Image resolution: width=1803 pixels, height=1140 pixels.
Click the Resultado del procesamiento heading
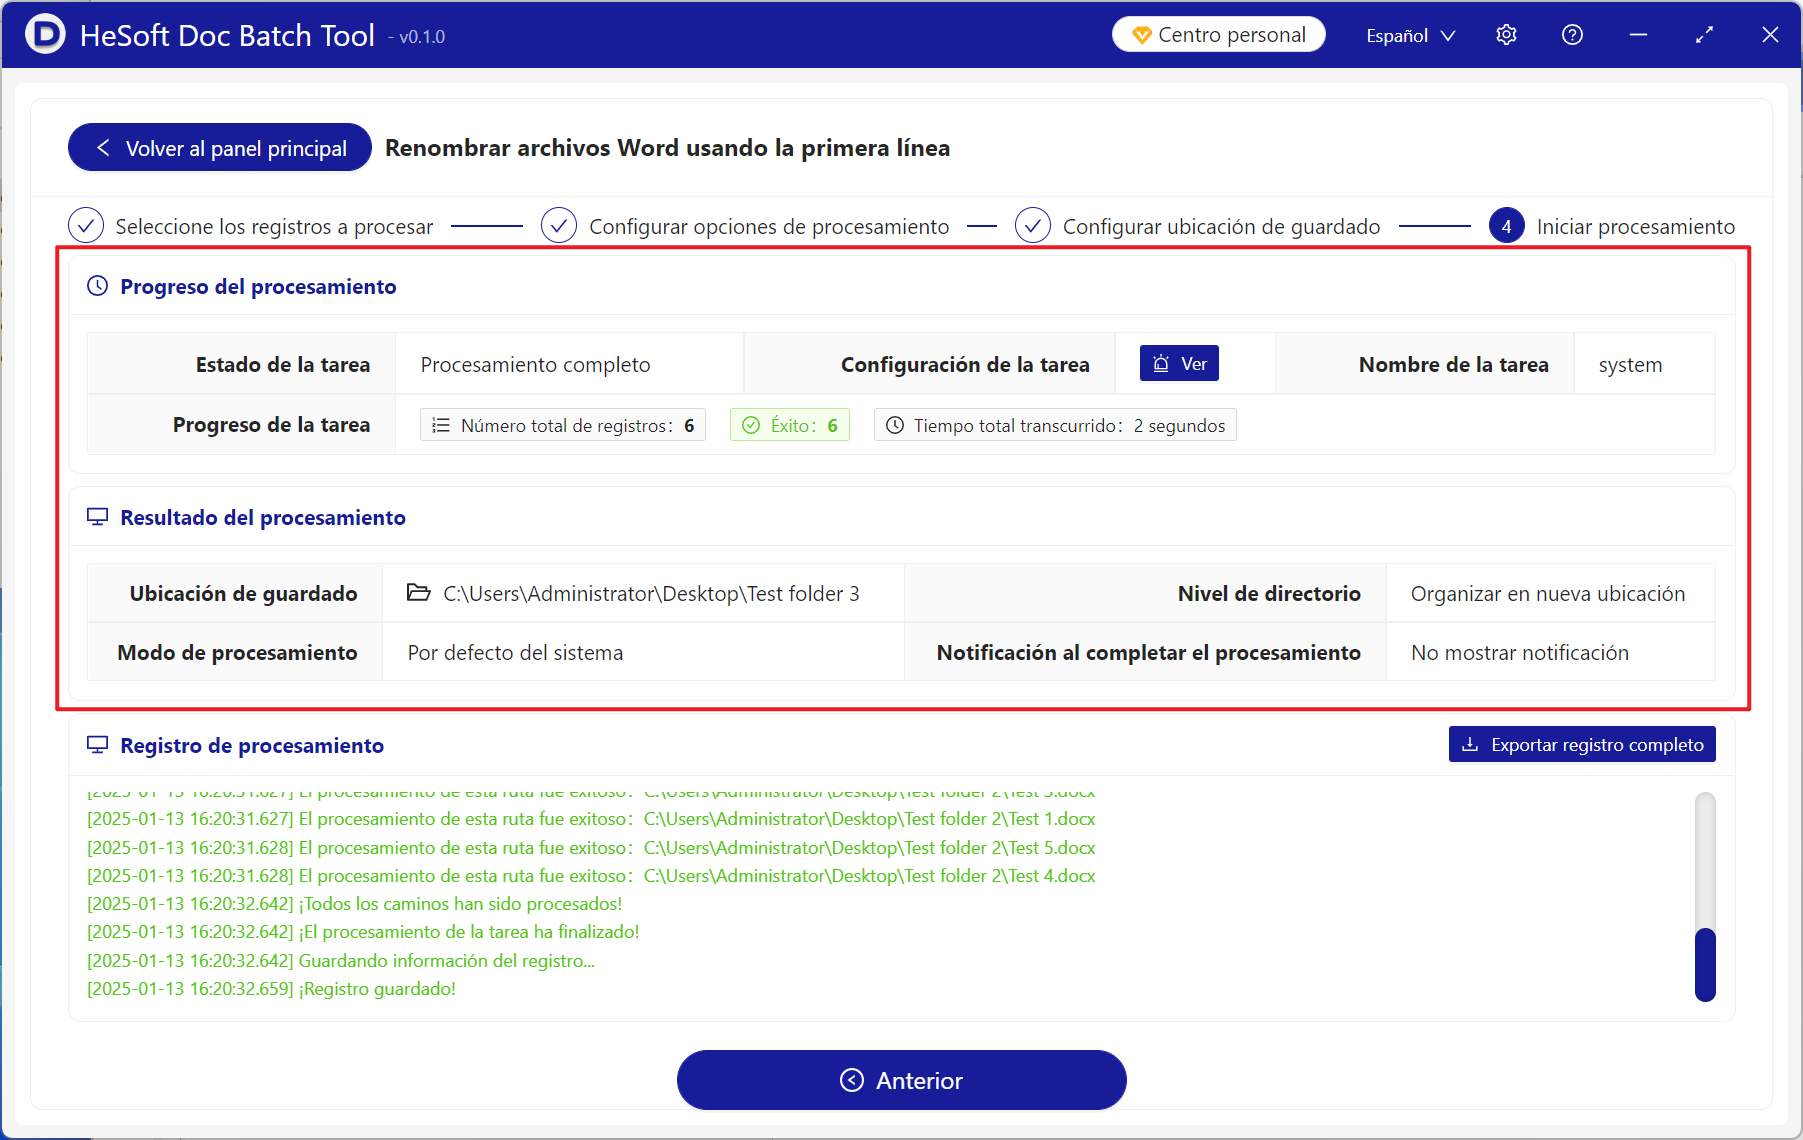tap(263, 518)
